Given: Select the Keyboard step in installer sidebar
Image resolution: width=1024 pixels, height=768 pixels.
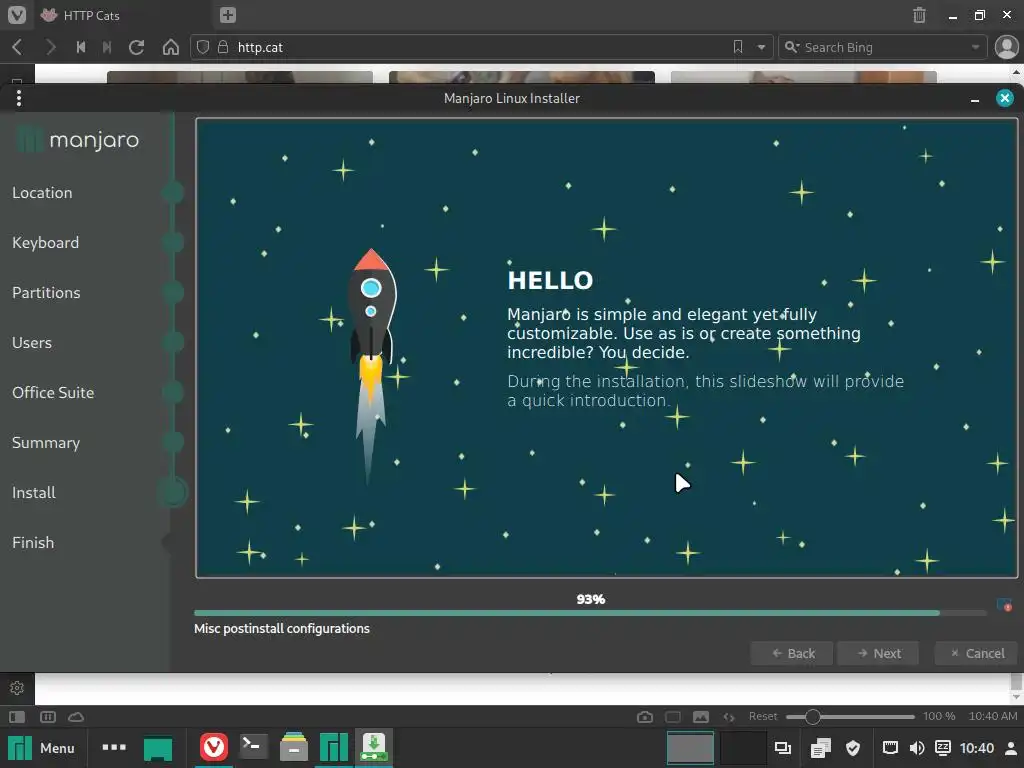Looking at the screenshot, I should (x=45, y=242).
